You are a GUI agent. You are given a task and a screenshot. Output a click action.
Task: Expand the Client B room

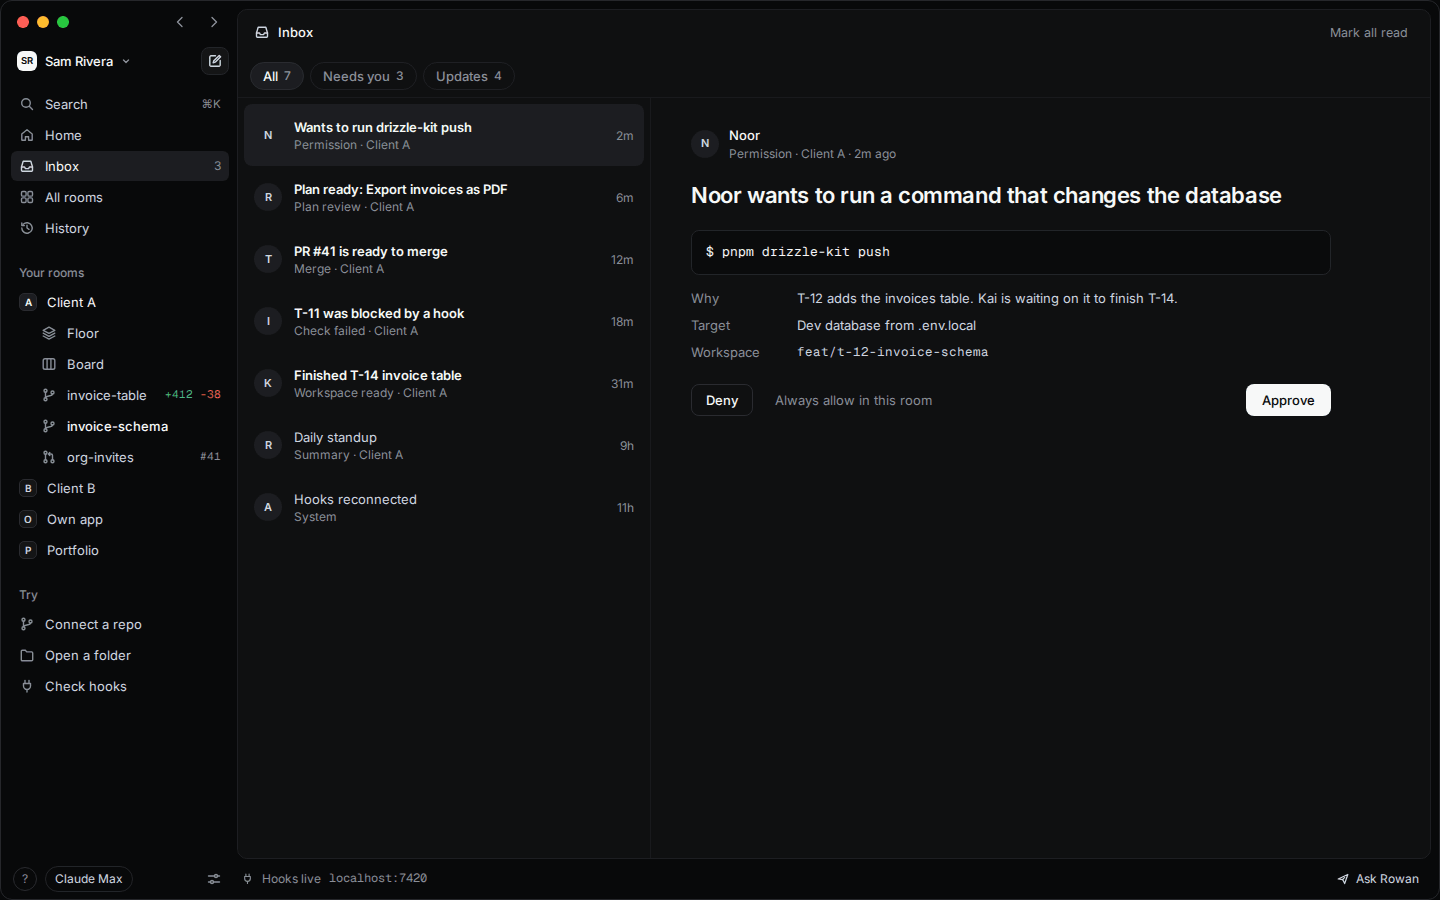[x=120, y=488]
